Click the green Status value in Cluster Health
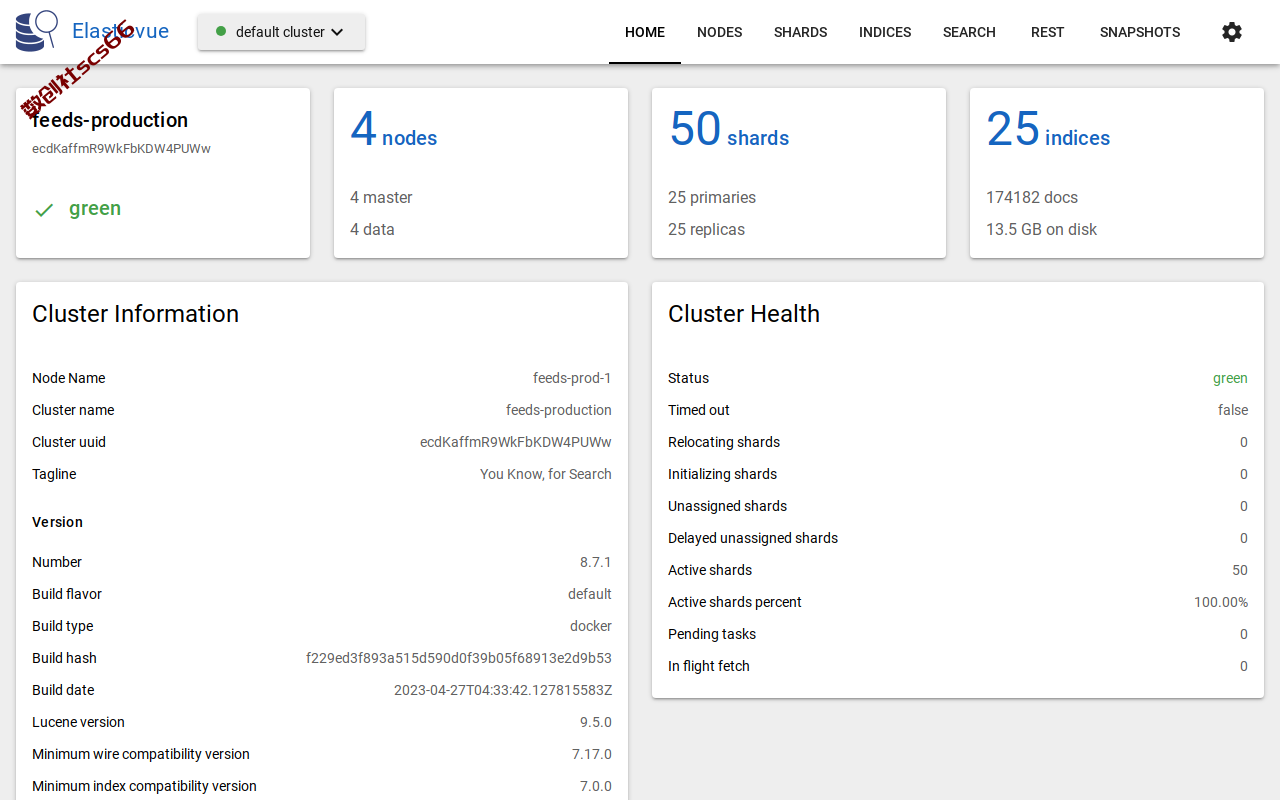1280x800 pixels. pyautogui.click(x=1230, y=378)
